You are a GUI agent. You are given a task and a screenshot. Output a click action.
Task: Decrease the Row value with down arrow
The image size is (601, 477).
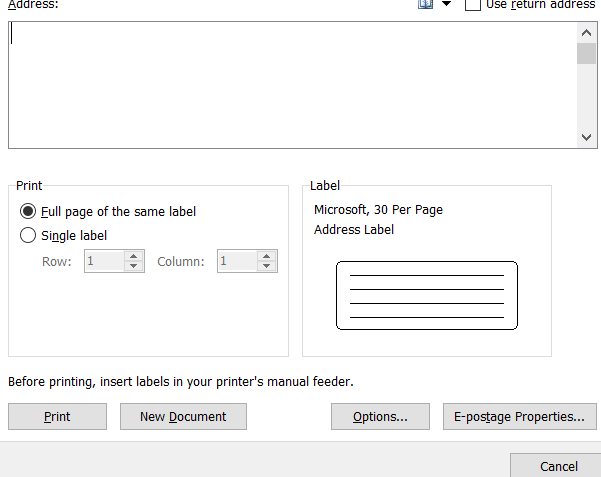click(134, 267)
